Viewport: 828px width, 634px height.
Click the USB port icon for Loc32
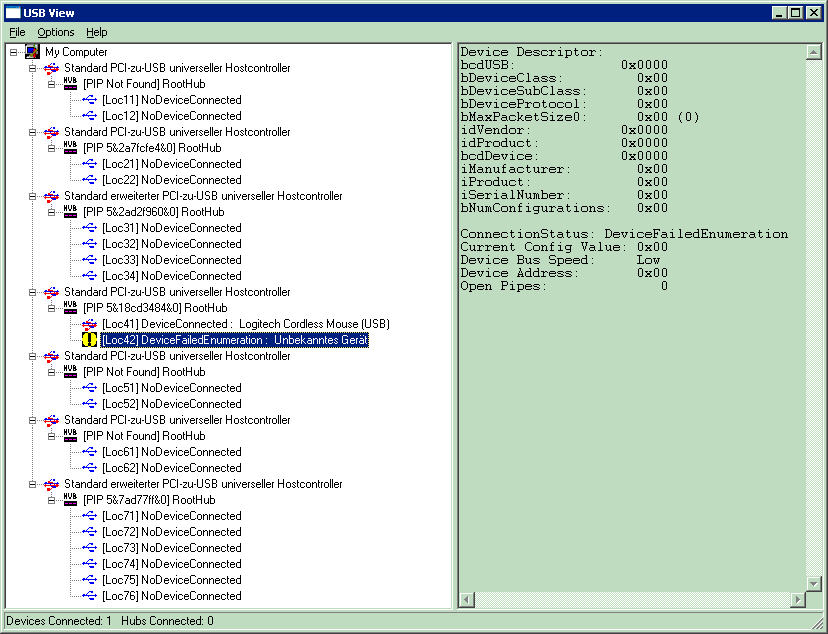[x=90, y=244]
